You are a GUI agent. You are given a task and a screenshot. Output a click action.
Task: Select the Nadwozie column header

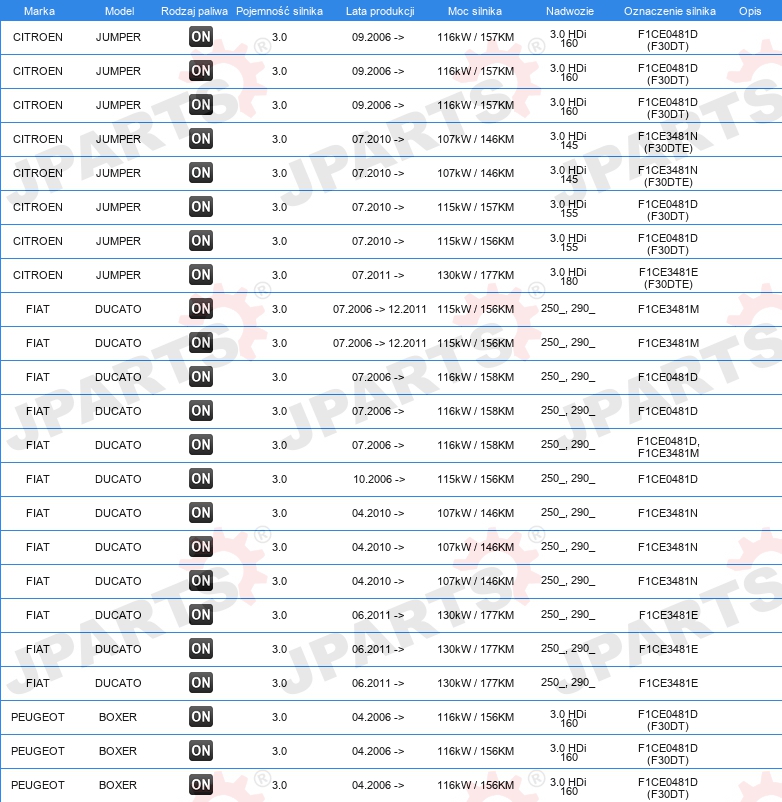click(570, 11)
